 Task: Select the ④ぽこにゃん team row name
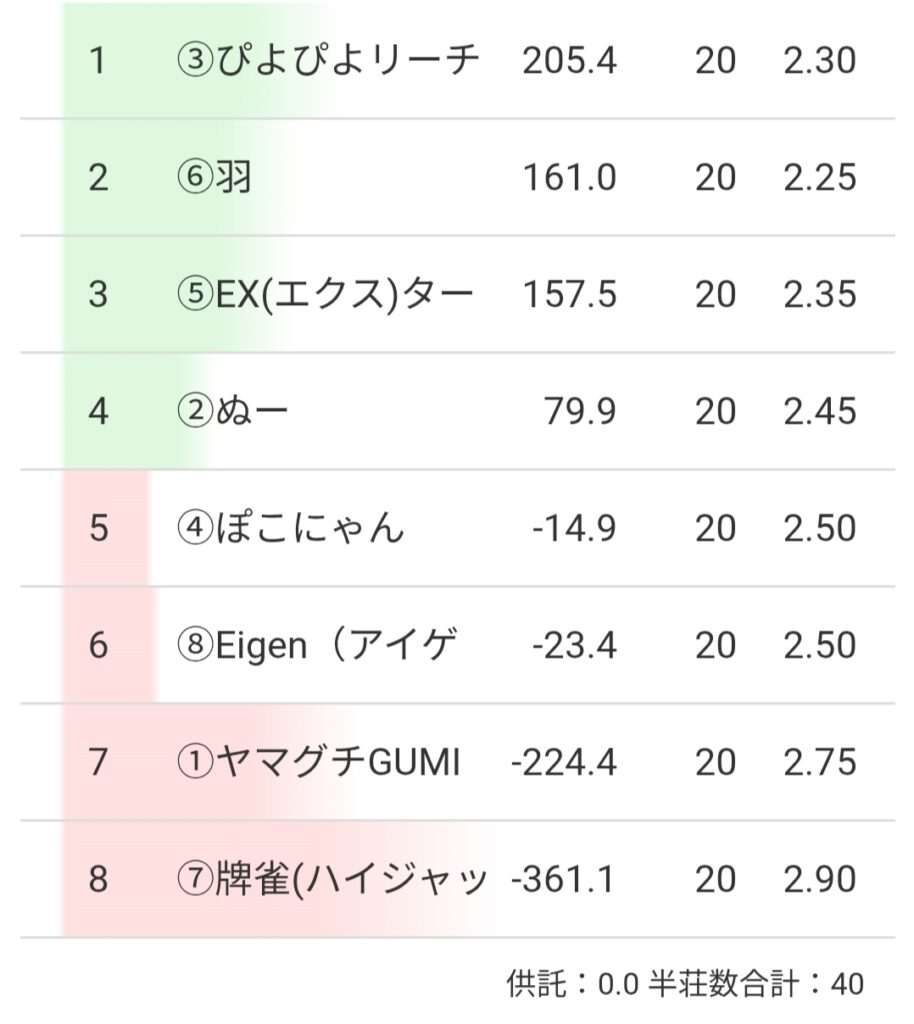(290, 528)
